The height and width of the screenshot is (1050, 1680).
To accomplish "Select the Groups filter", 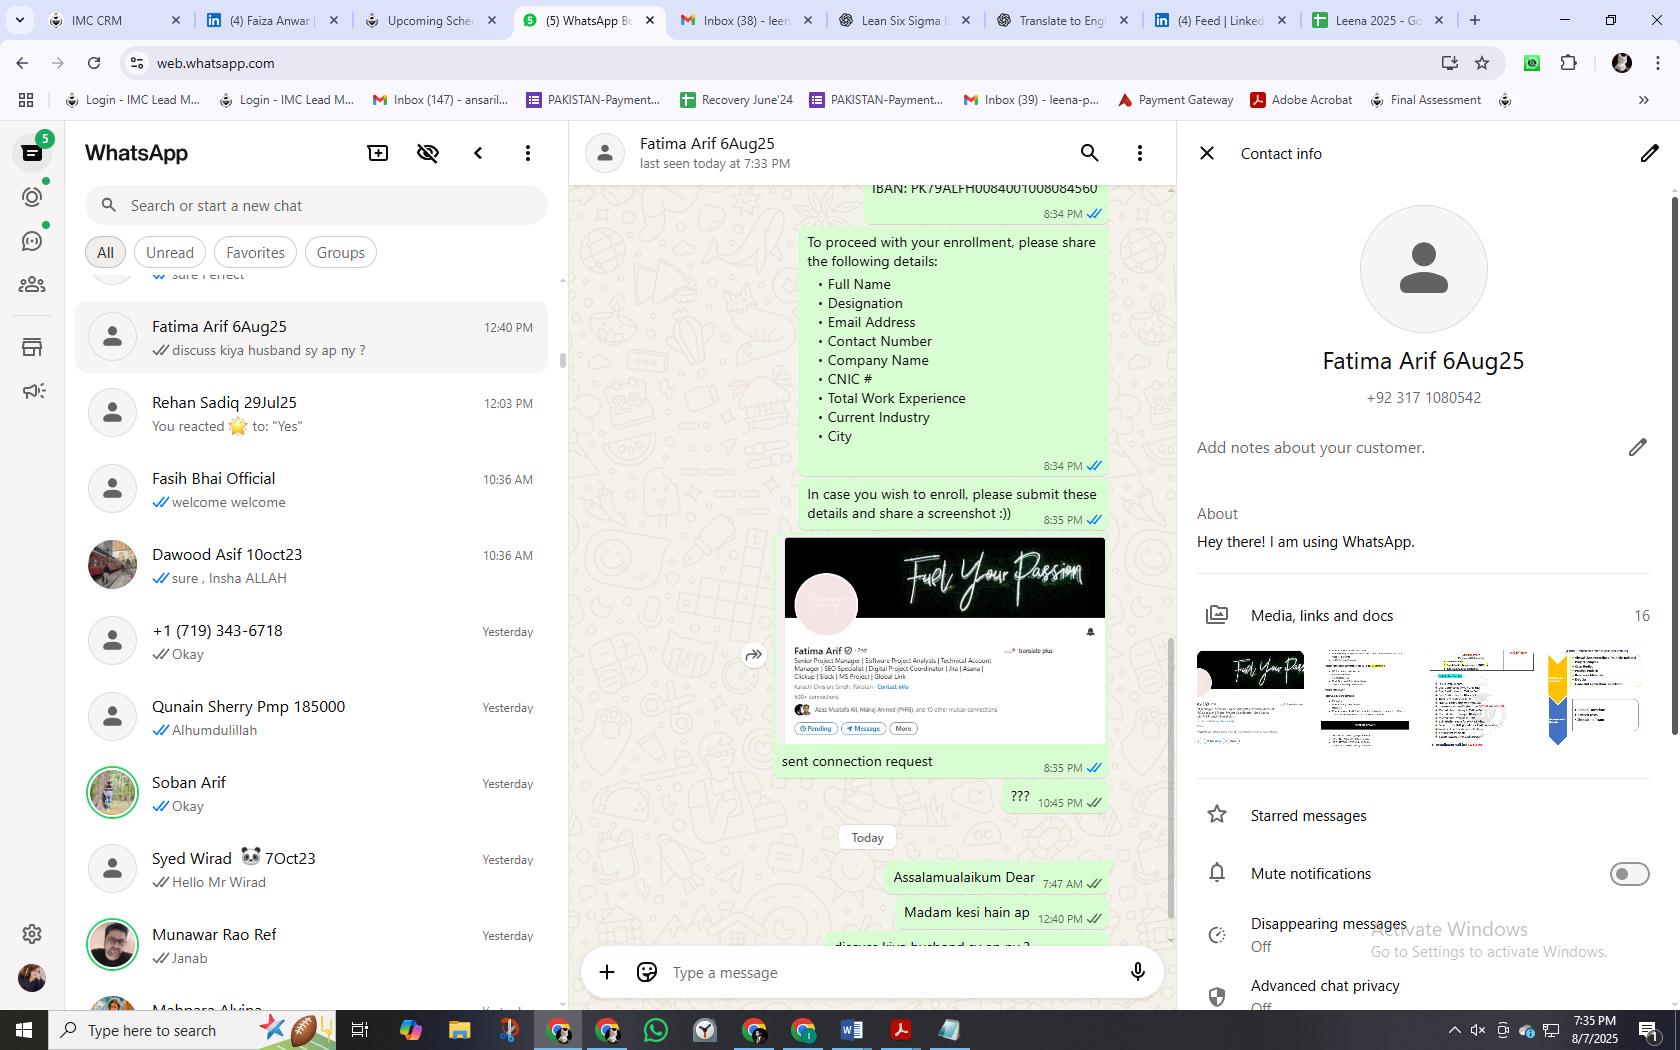I will (x=341, y=253).
